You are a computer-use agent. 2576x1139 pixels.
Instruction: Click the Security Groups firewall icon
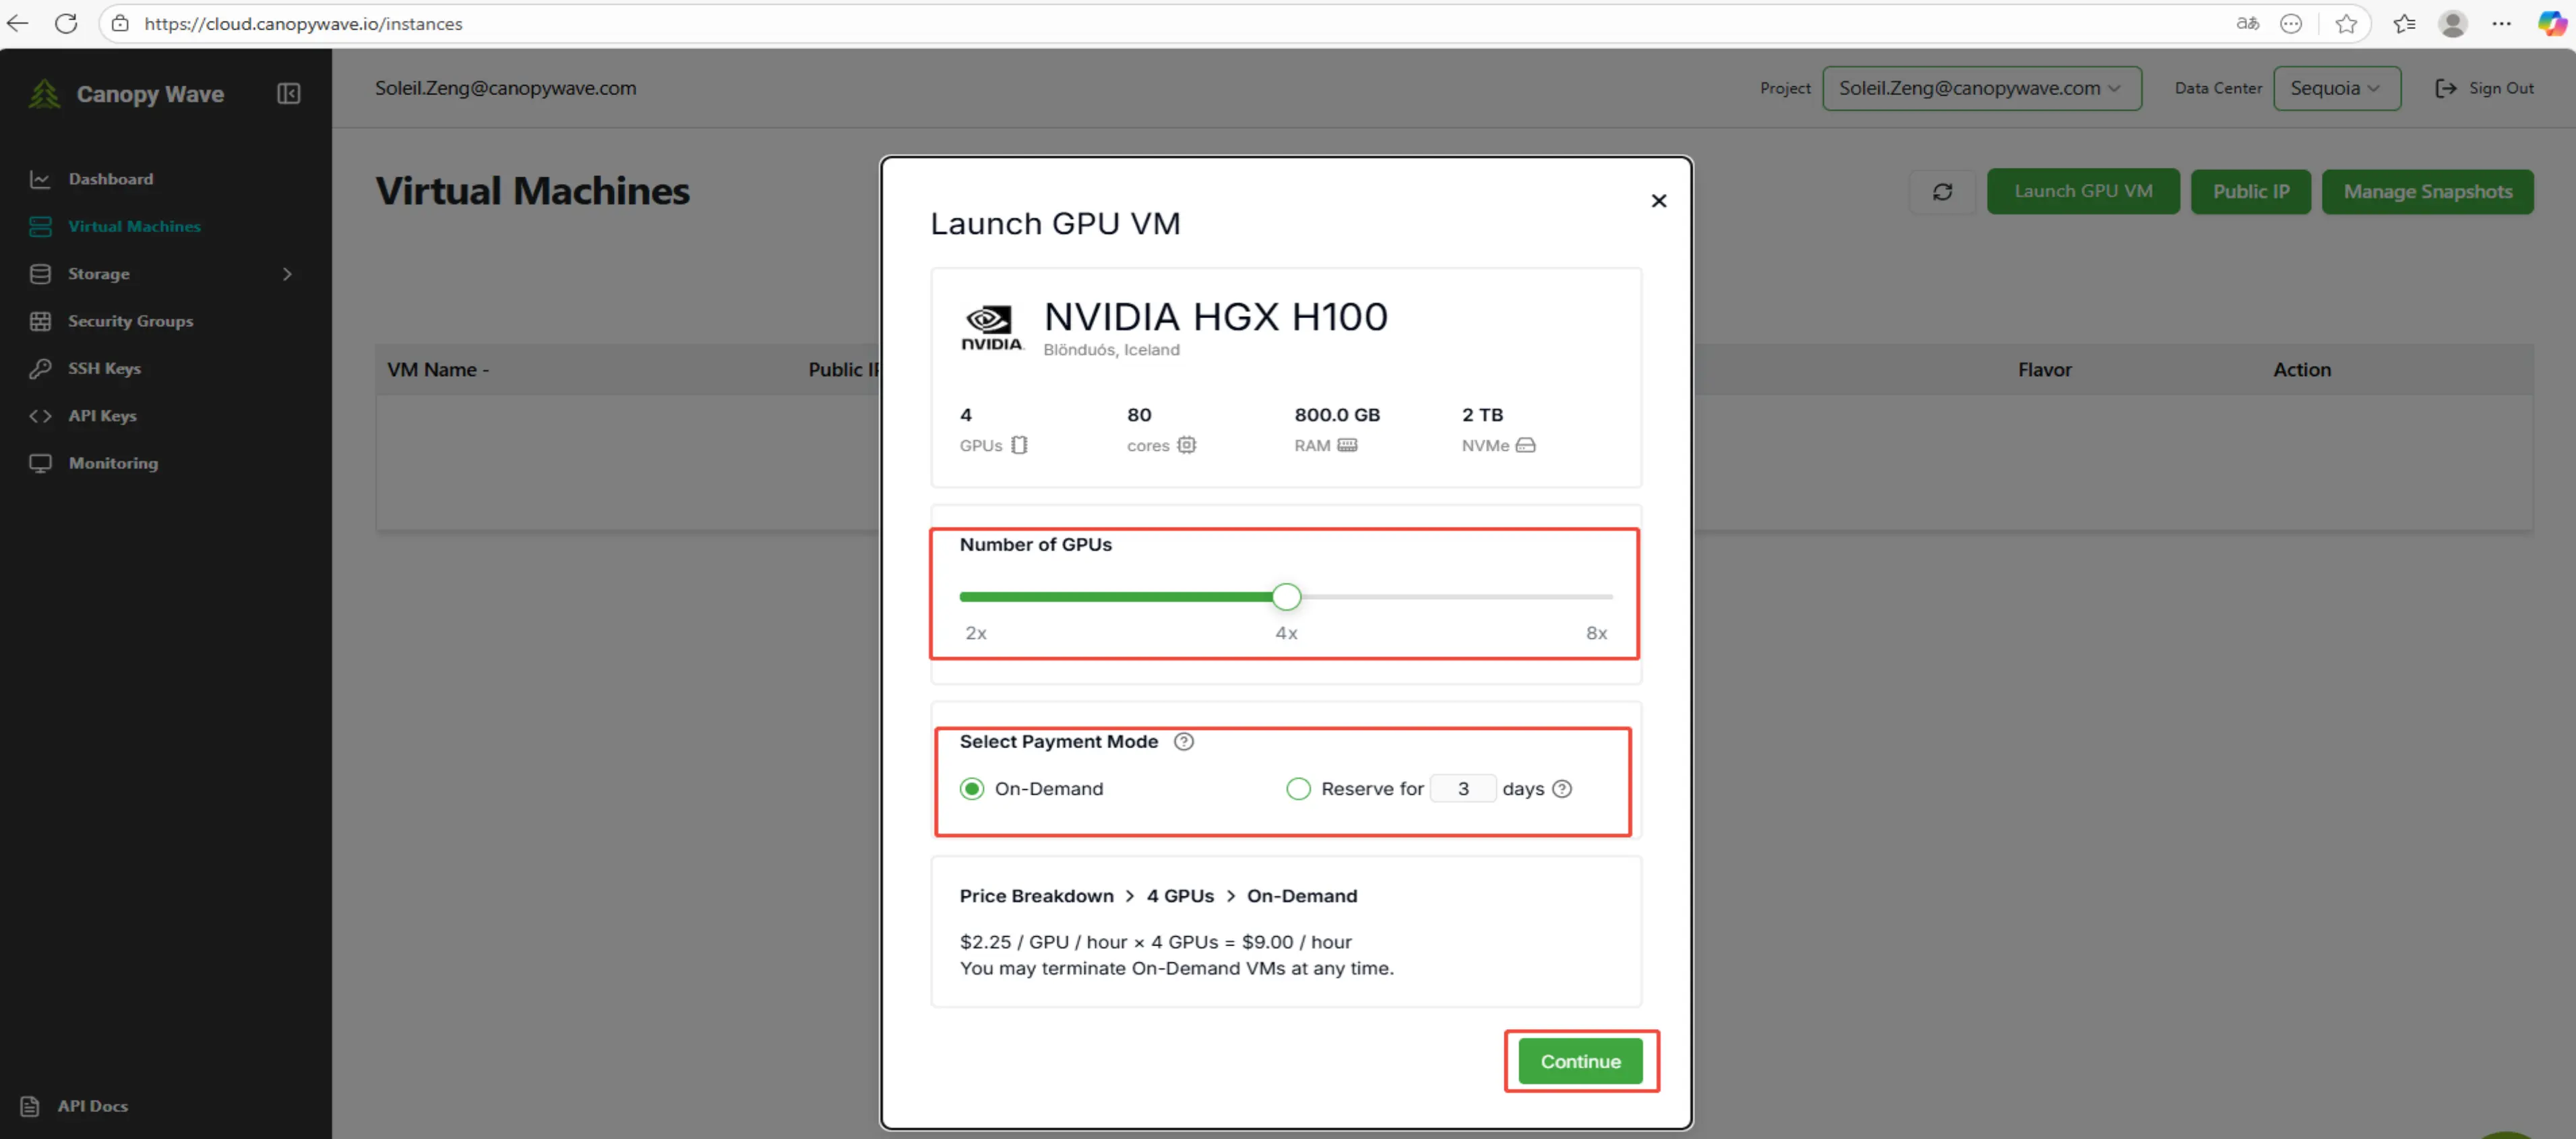coord(40,321)
